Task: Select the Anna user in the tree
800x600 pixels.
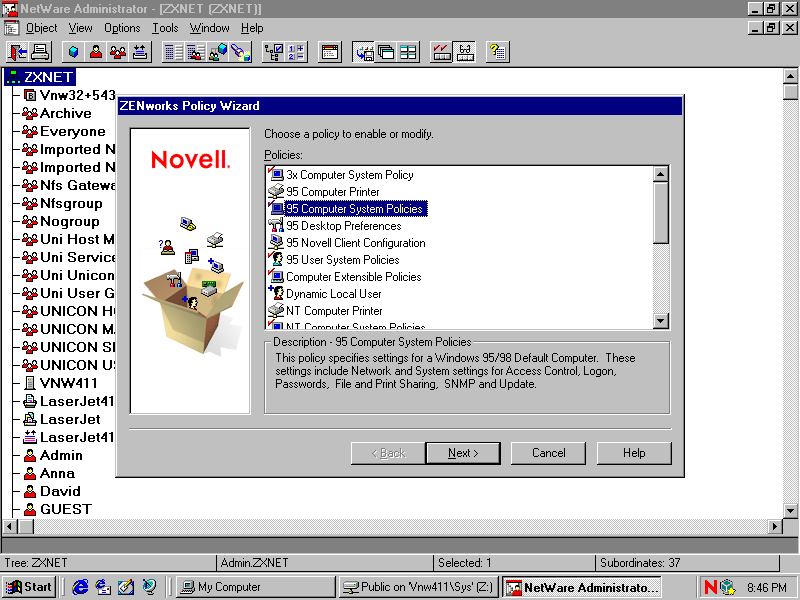Action: pyautogui.click(x=57, y=473)
